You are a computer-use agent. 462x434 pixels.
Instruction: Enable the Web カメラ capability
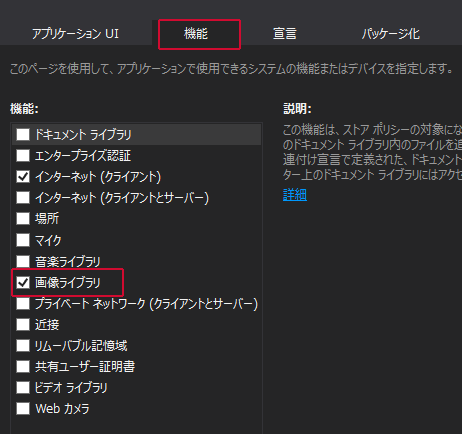23,408
